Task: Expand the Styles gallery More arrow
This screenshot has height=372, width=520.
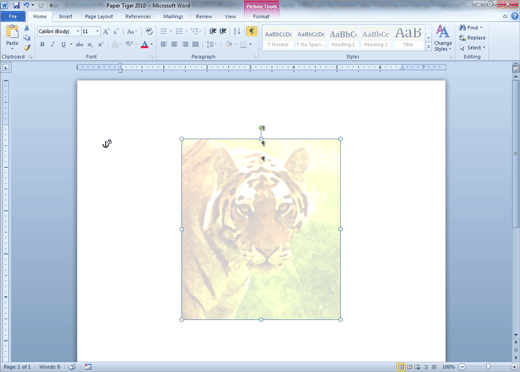Action: pos(428,47)
